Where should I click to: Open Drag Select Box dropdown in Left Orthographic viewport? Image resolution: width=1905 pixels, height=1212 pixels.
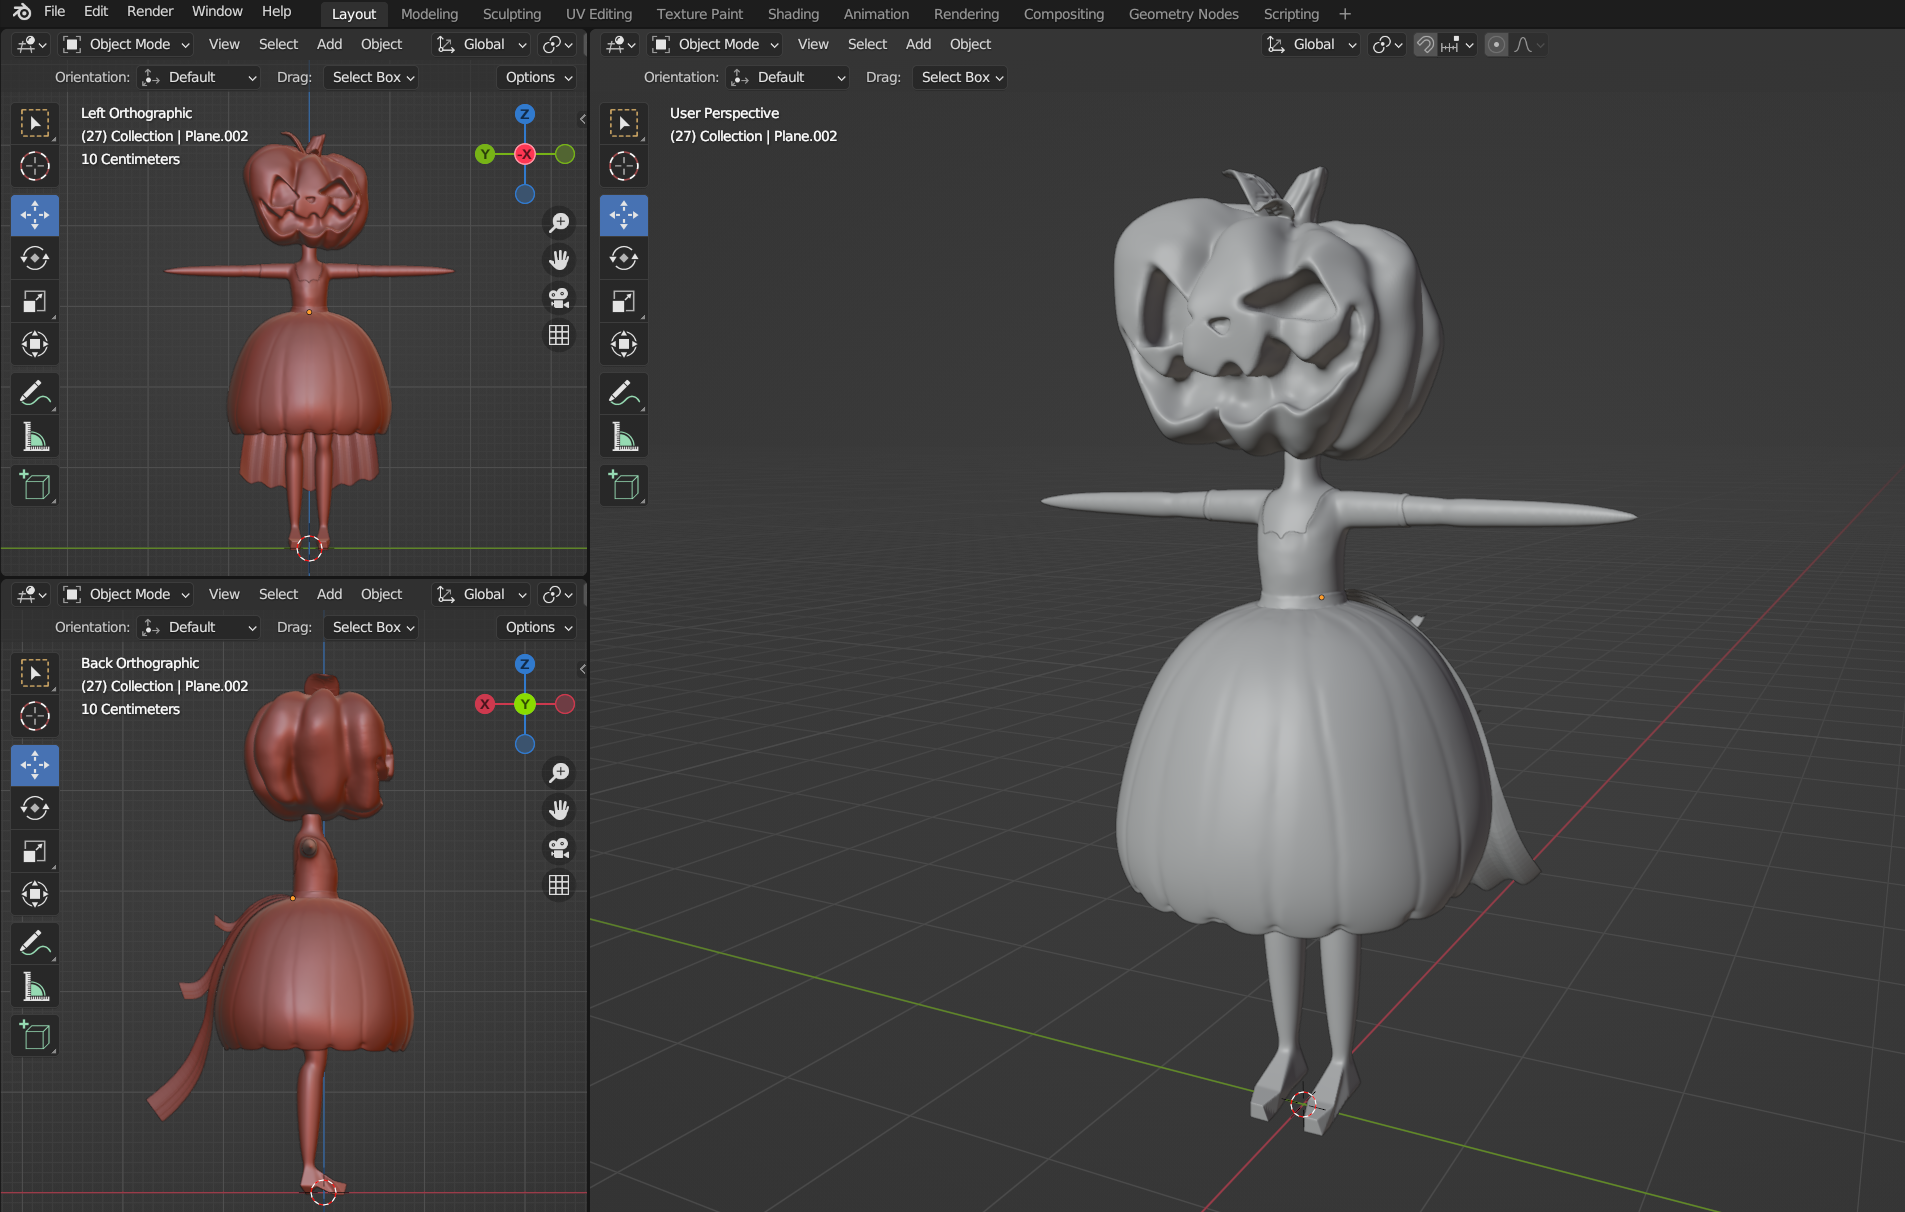tap(371, 77)
